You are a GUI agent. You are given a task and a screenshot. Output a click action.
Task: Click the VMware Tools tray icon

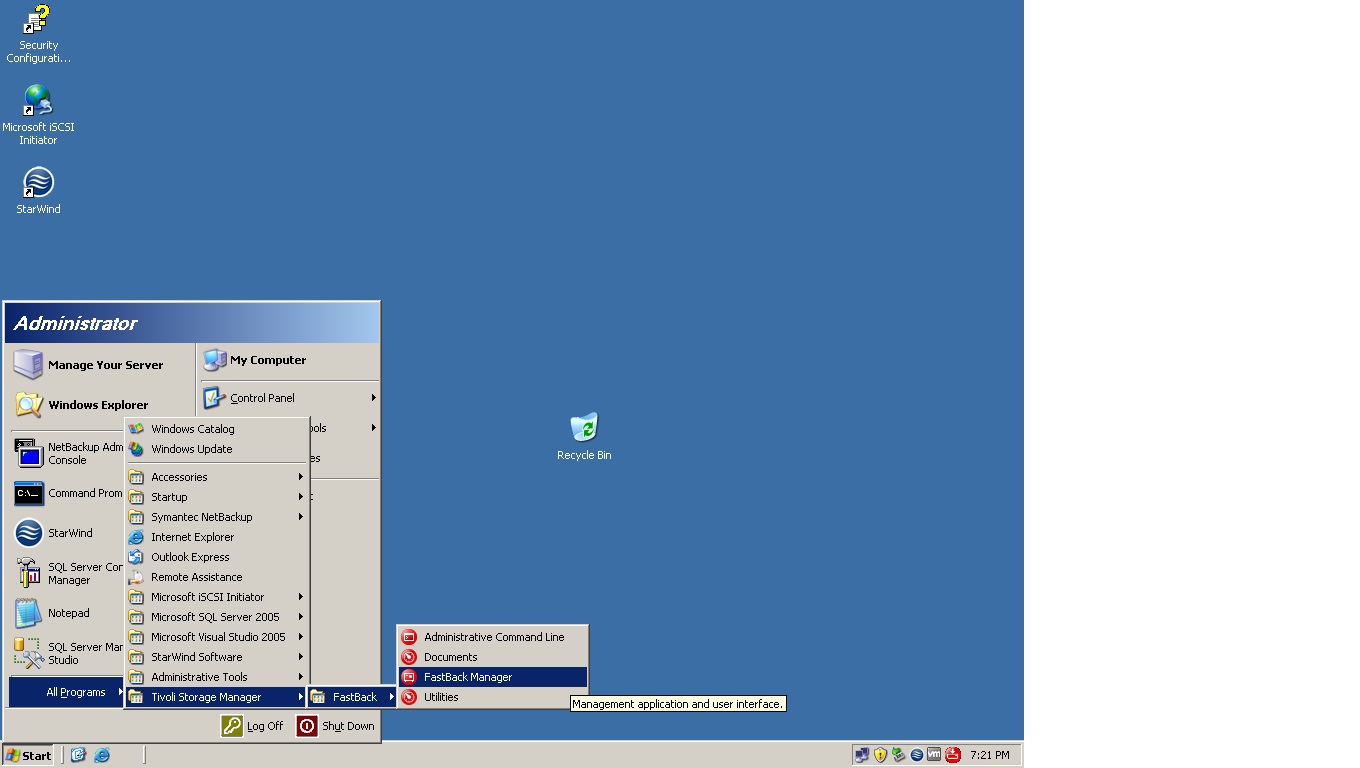tap(934, 755)
